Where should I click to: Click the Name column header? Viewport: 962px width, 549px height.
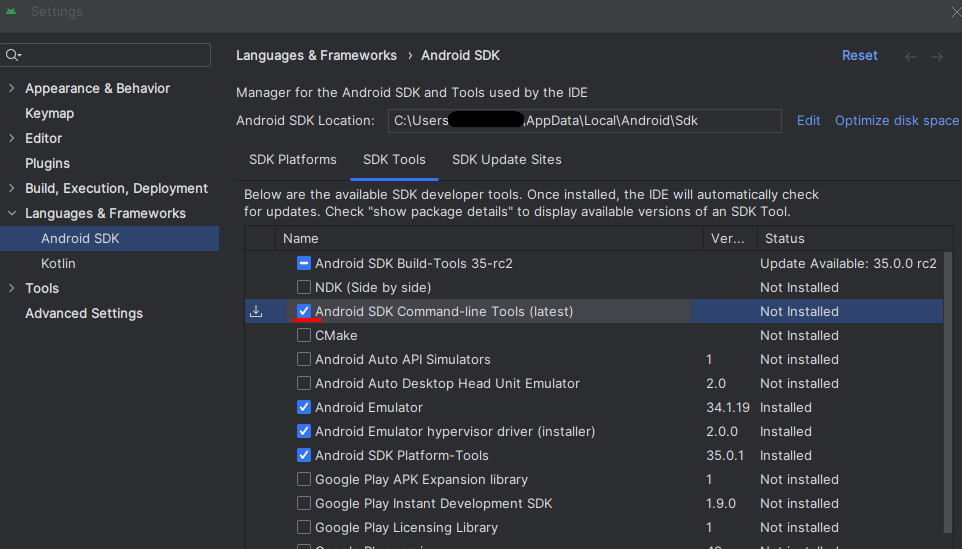(301, 239)
